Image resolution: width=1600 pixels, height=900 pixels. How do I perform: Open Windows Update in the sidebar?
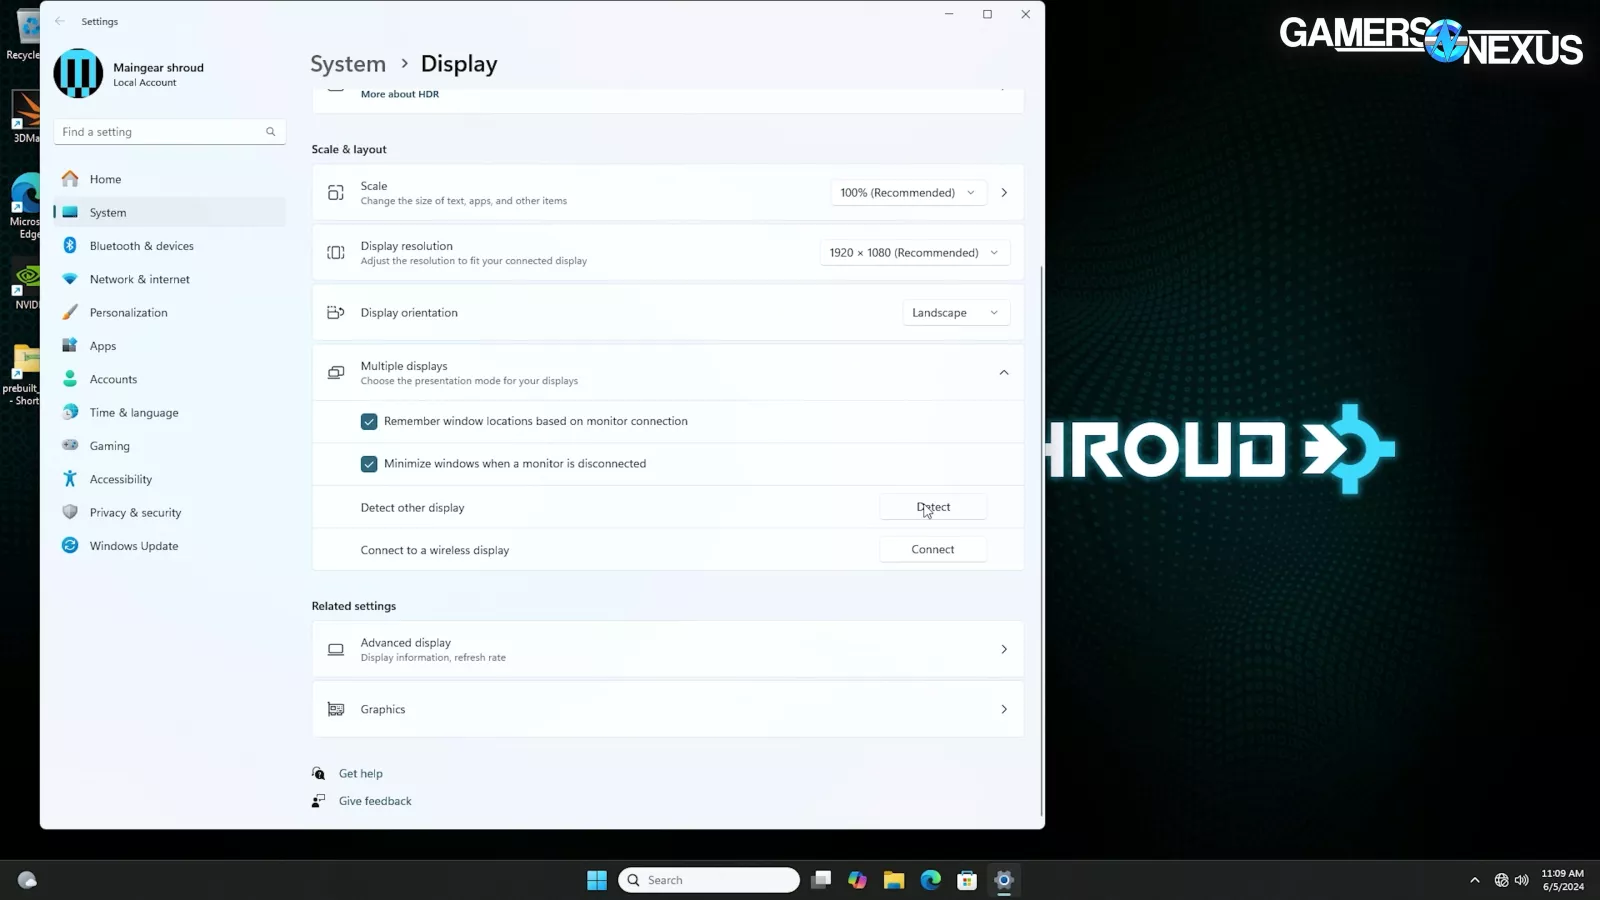coord(133,546)
